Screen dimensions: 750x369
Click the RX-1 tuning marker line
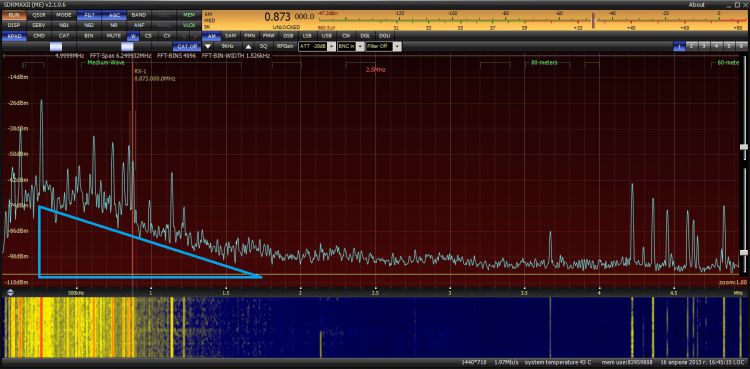132,172
